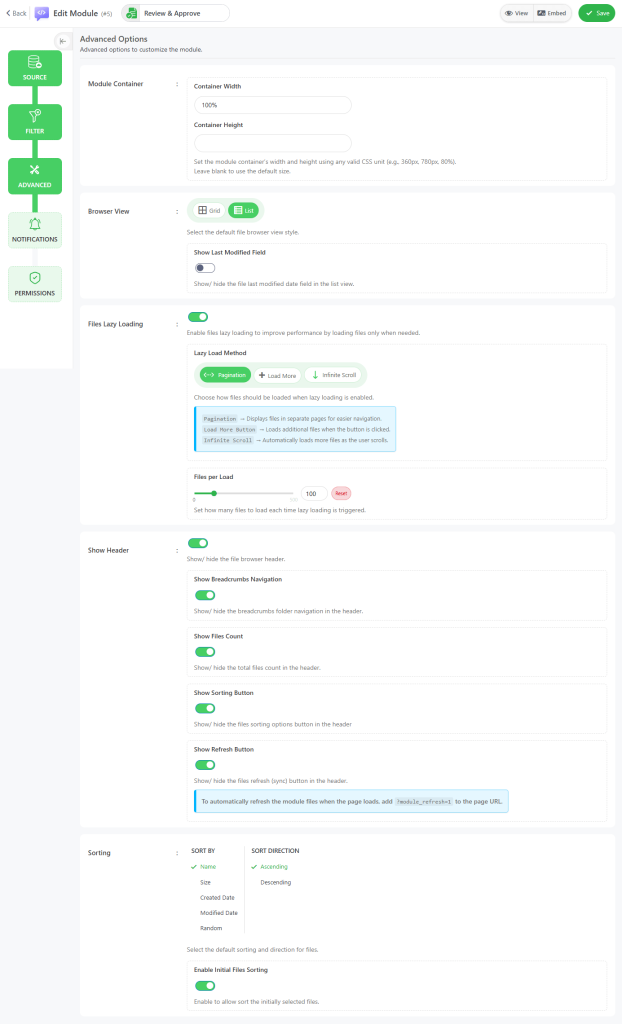Viewport: 622px width, 1024px height.
Task: Select Infinite Scroll lazy load method
Action: coord(335,375)
